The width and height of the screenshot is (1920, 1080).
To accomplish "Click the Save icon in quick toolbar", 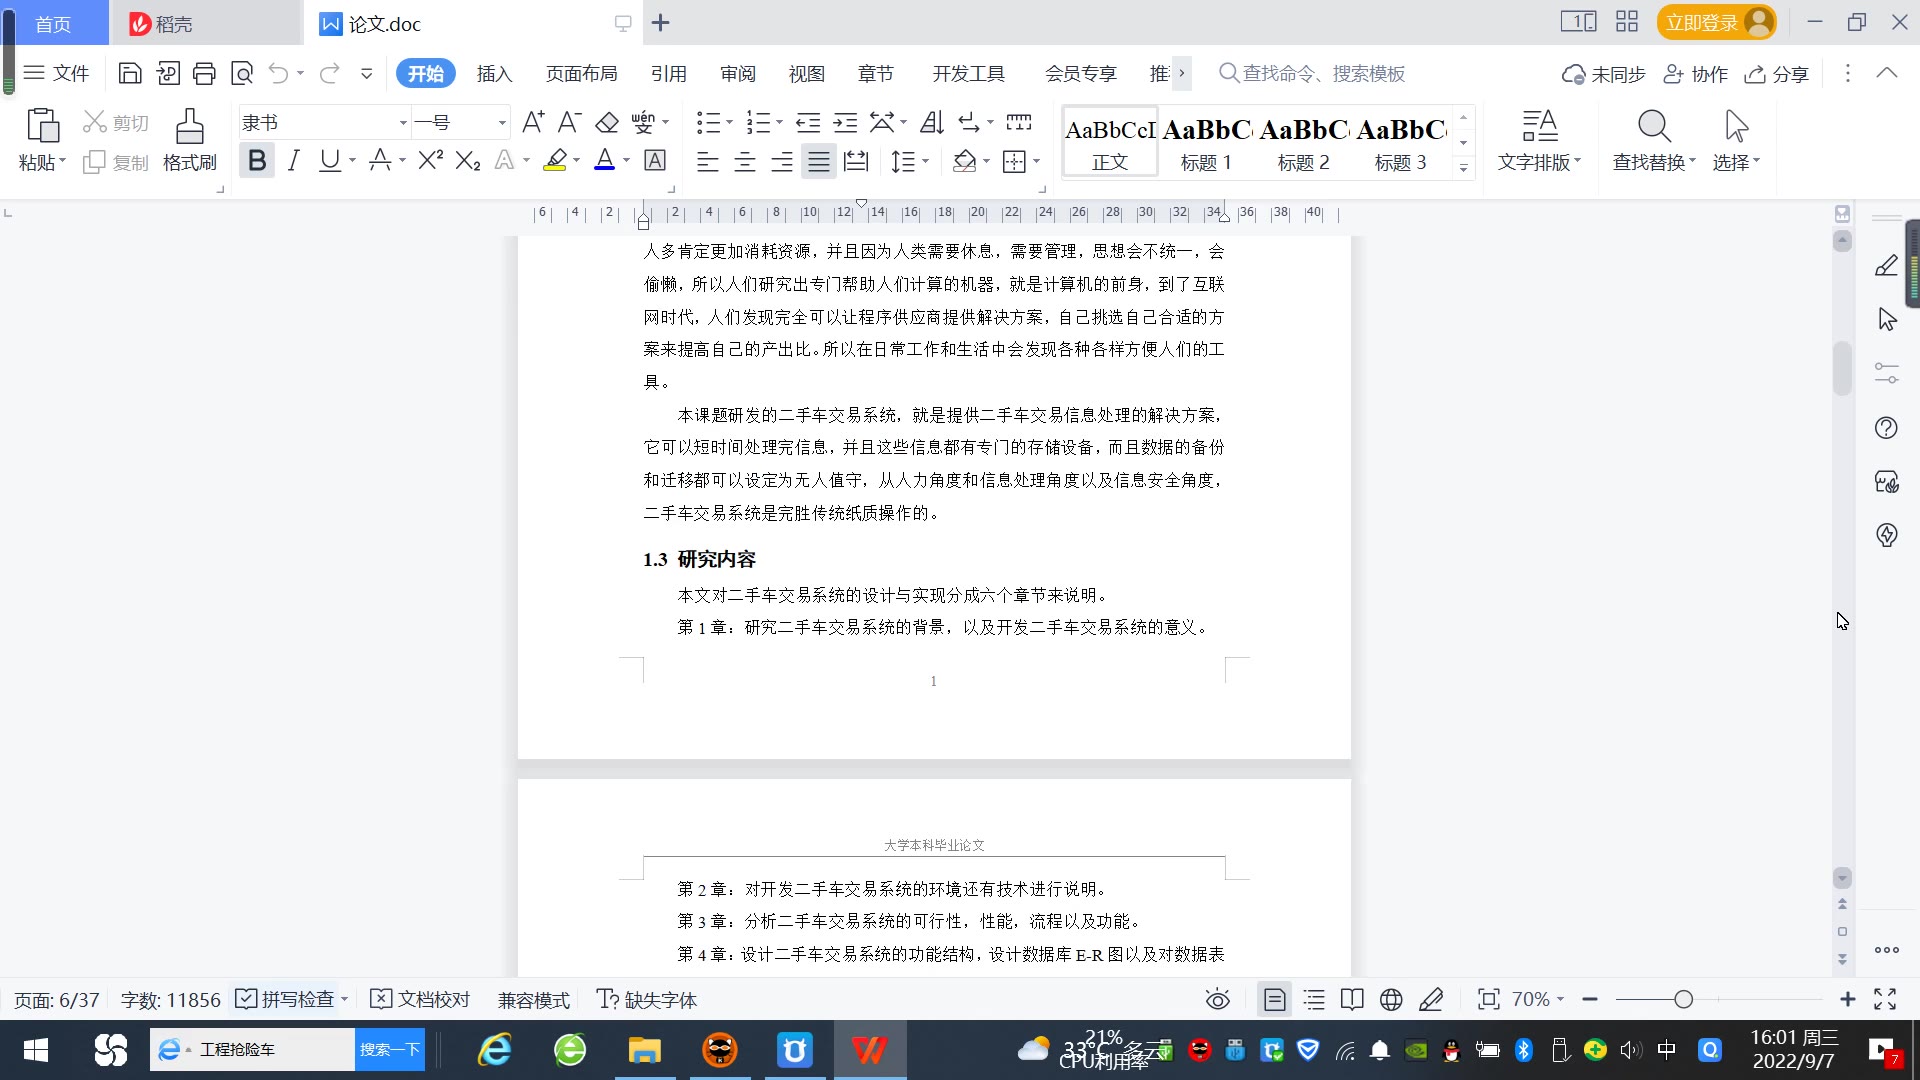I will 130,73.
